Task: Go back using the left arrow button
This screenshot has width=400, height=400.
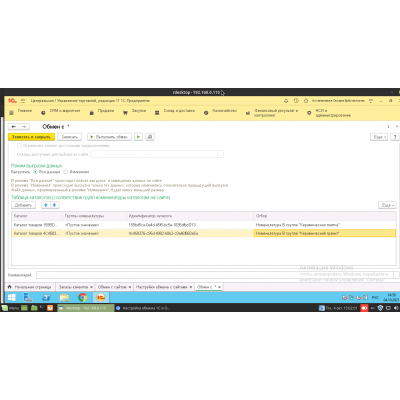Action: (x=14, y=127)
